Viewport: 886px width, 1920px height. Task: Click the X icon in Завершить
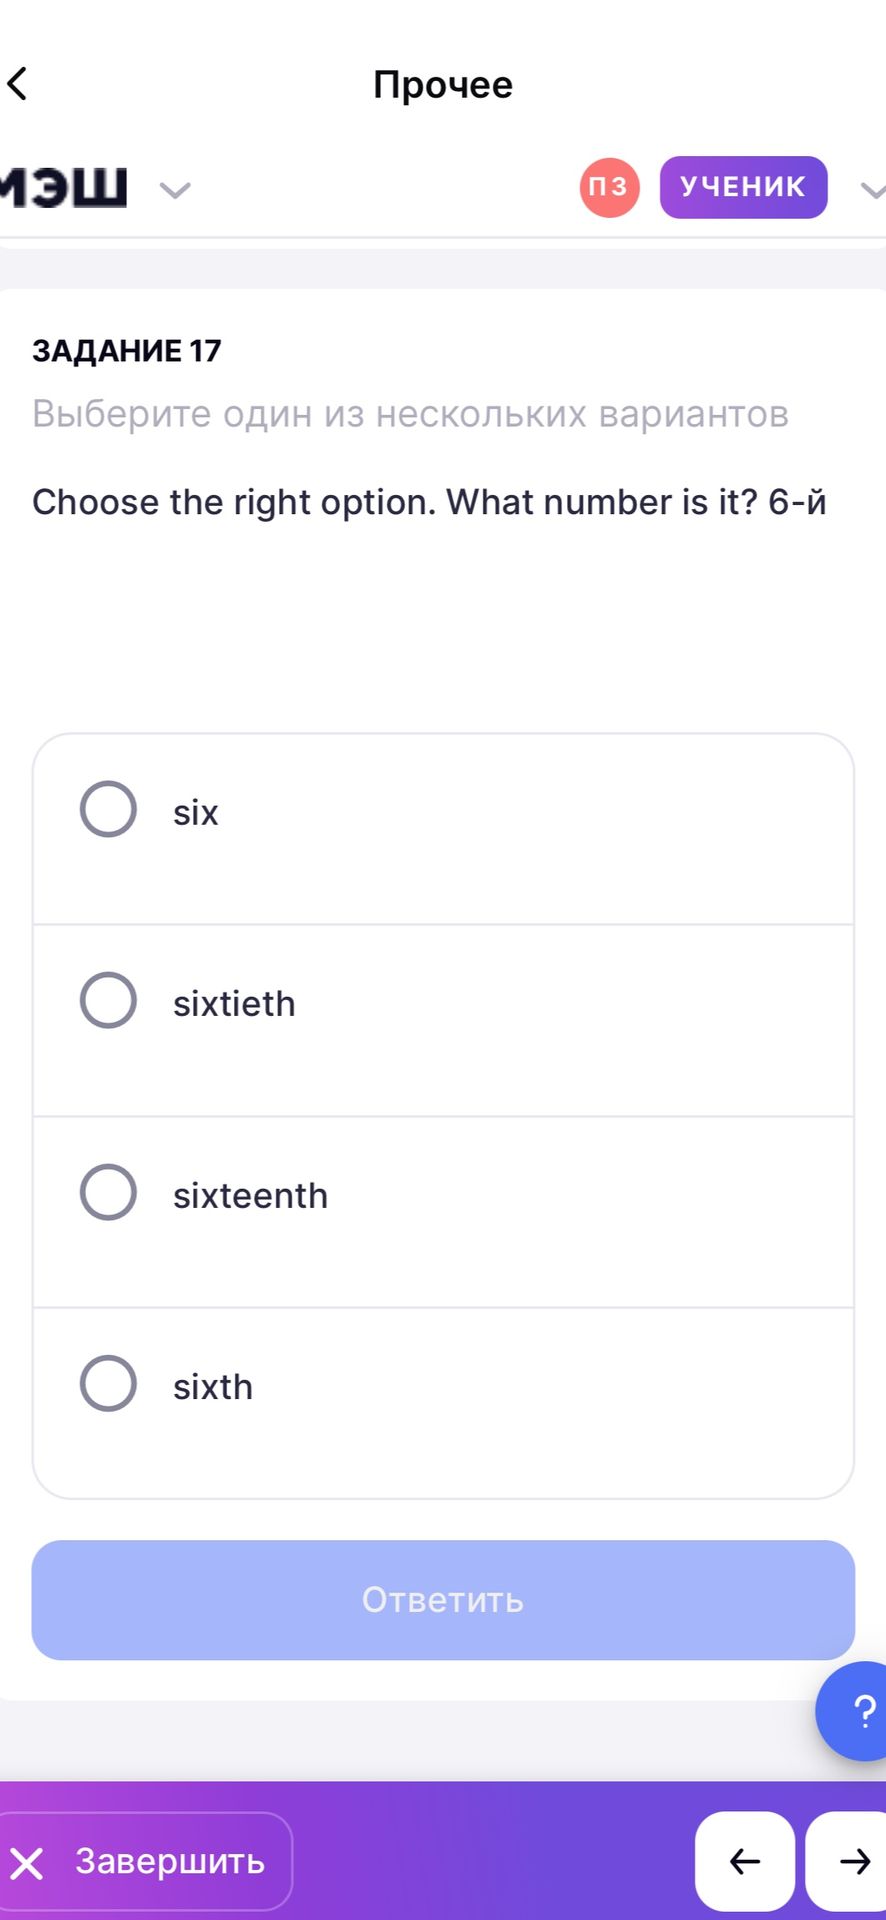pos(27,1863)
